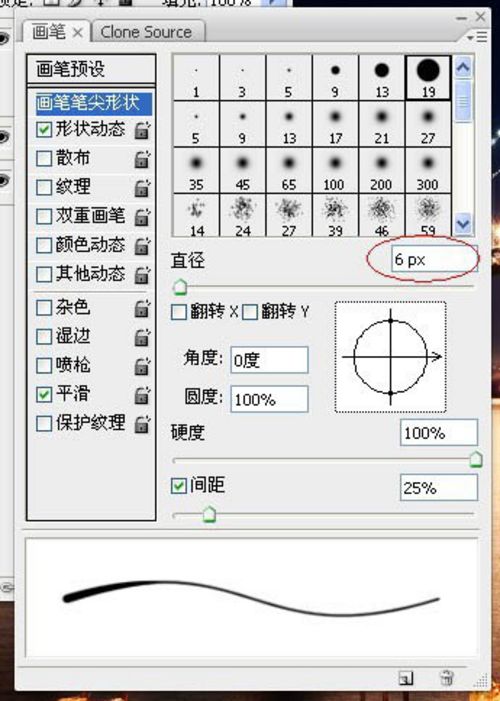The width and height of the screenshot is (500, 701).
Task: Toggle lock icon for 喷枪
Action: tap(142, 366)
